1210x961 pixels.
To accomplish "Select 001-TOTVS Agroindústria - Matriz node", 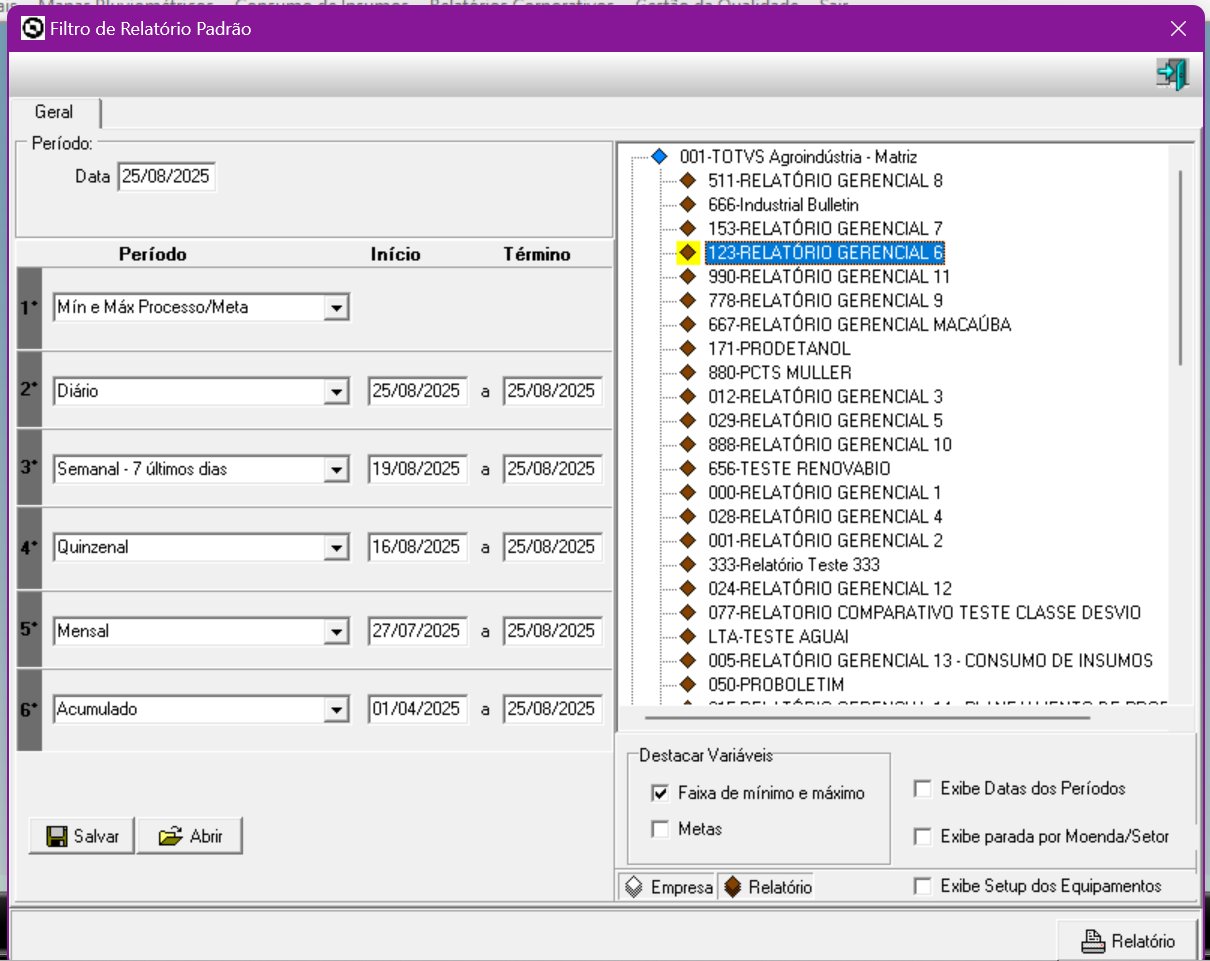I will point(798,157).
